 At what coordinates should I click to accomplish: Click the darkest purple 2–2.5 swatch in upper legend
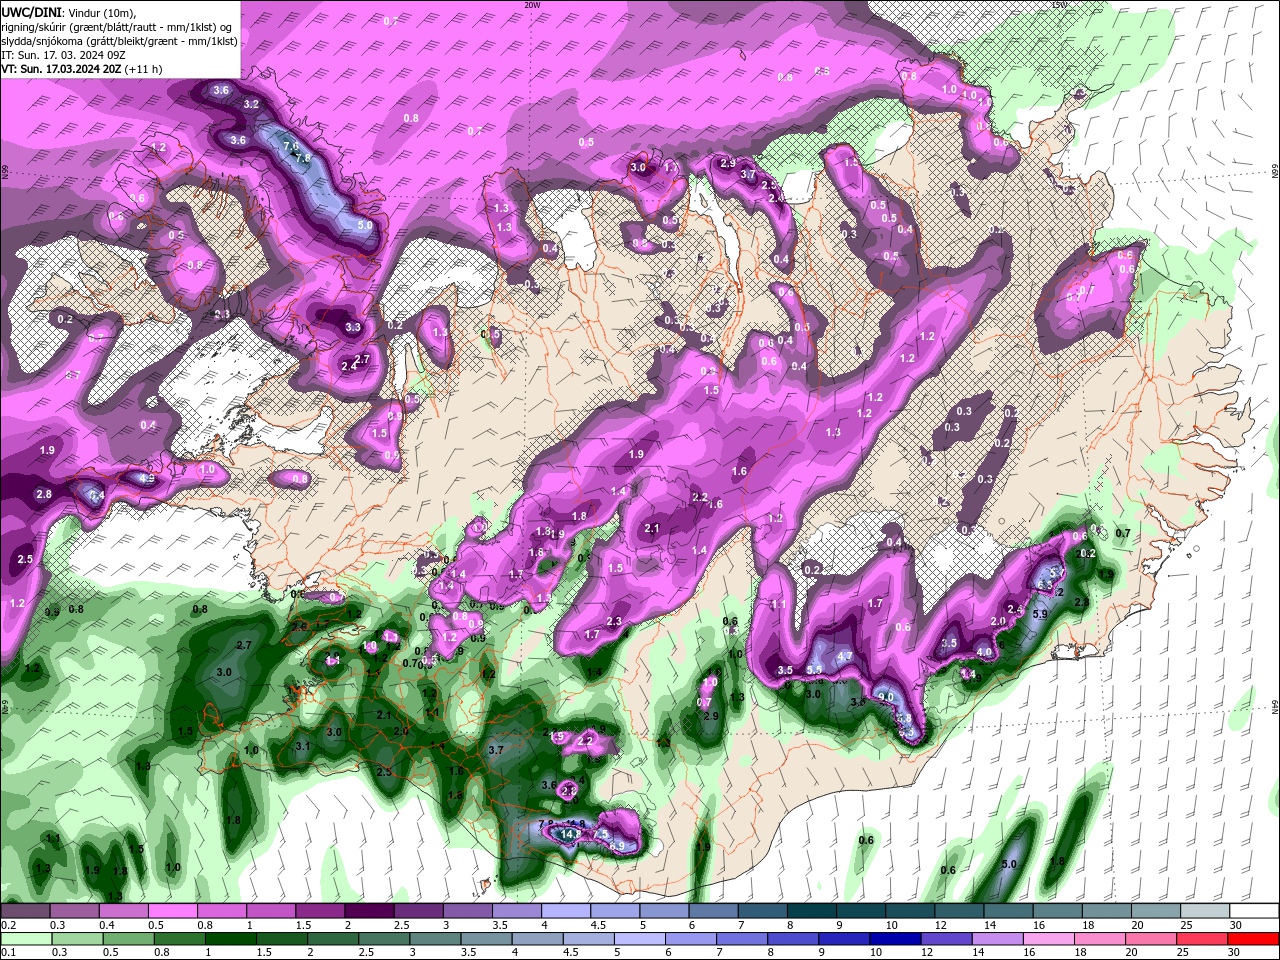[x=369, y=911]
